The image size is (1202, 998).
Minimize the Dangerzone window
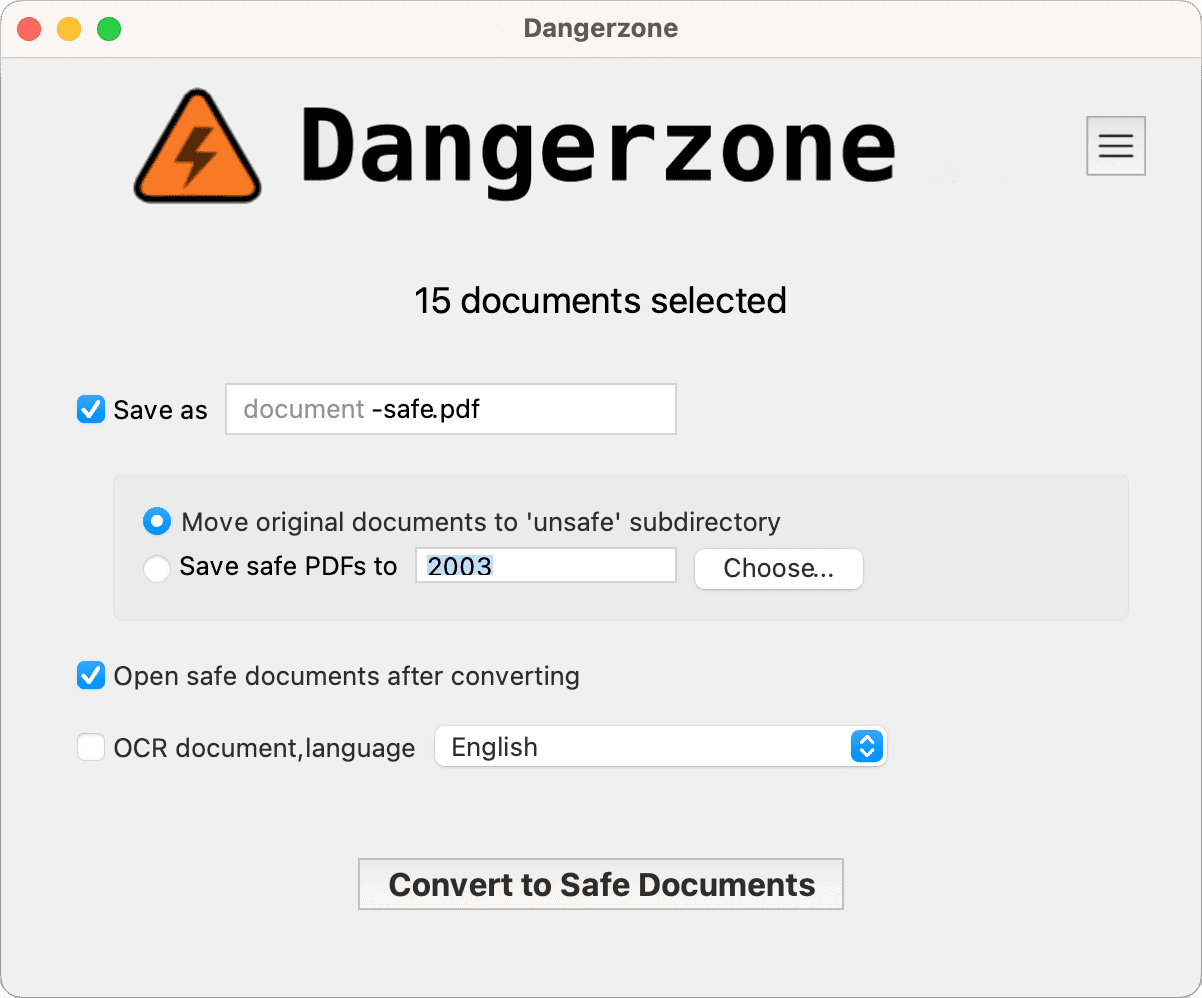(69, 29)
